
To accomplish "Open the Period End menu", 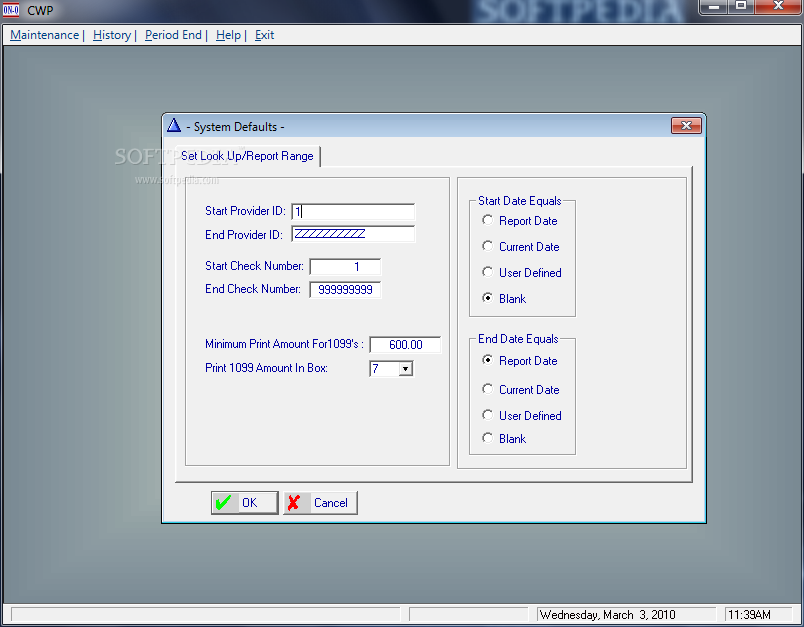I will click(173, 35).
